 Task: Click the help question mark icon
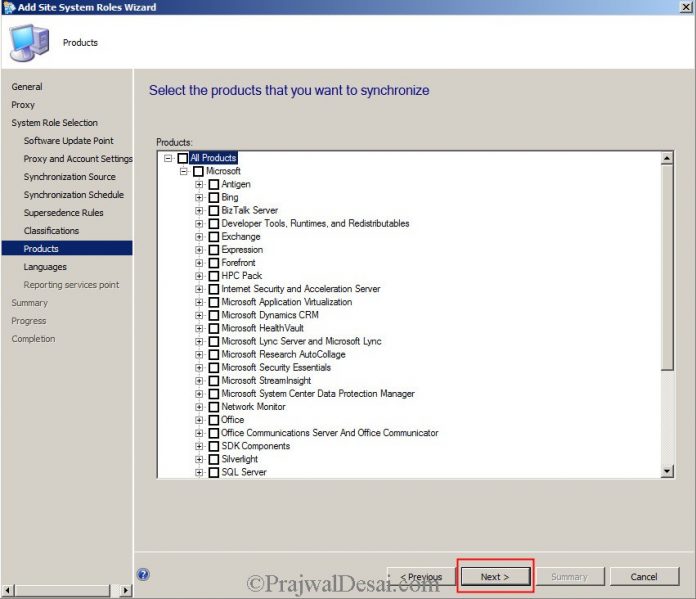[x=143, y=574]
